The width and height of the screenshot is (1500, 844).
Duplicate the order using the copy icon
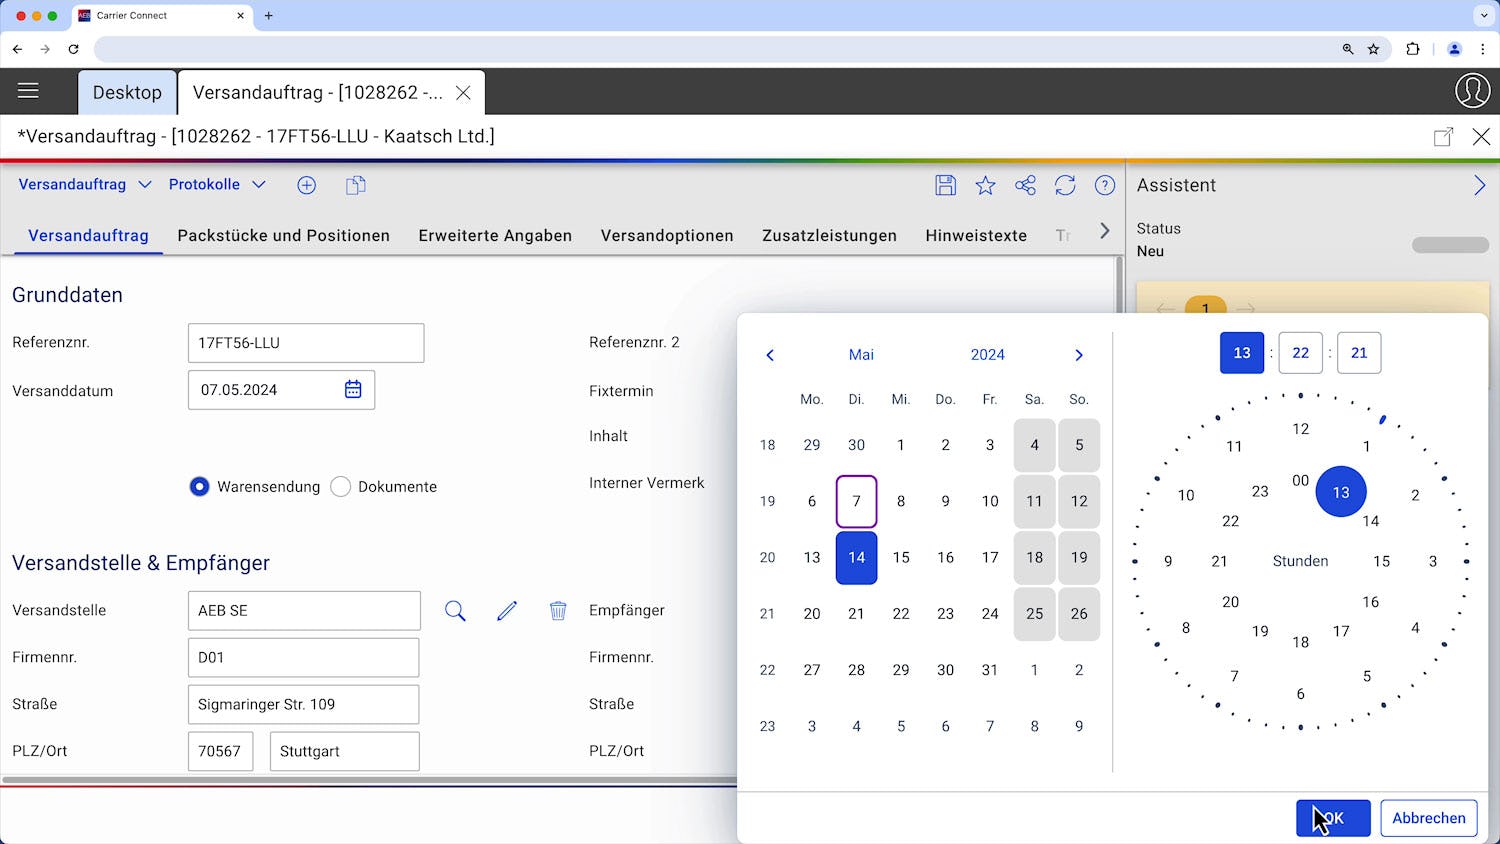pyautogui.click(x=355, y=185)
